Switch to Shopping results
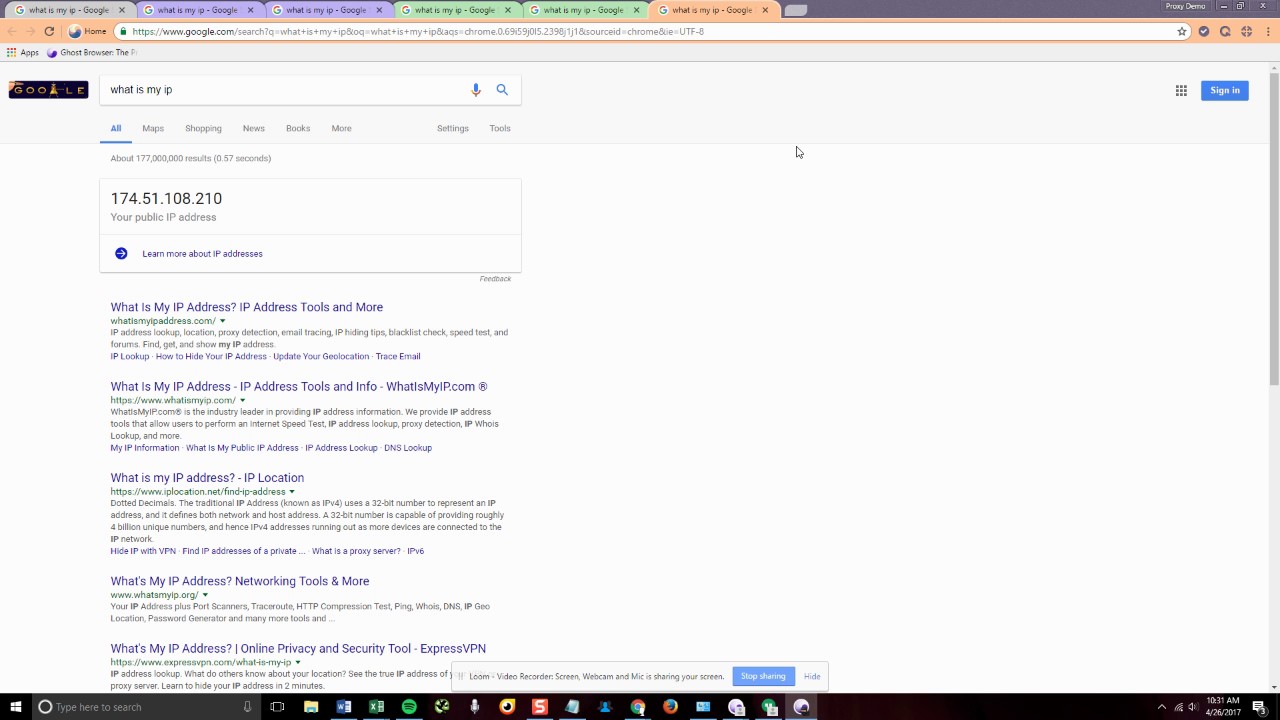This screenshot has width=1280, height=720. [203, 128]
